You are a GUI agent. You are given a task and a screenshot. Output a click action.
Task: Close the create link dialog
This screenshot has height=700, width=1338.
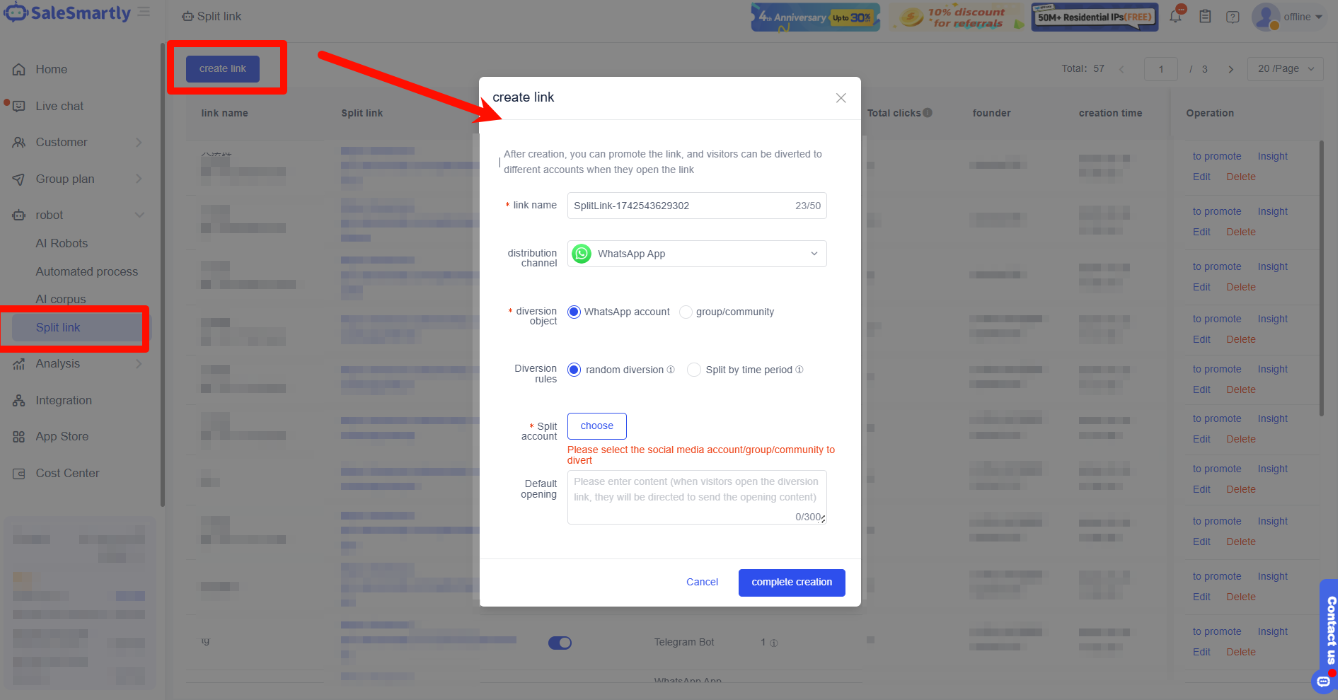tap(841, 98)
